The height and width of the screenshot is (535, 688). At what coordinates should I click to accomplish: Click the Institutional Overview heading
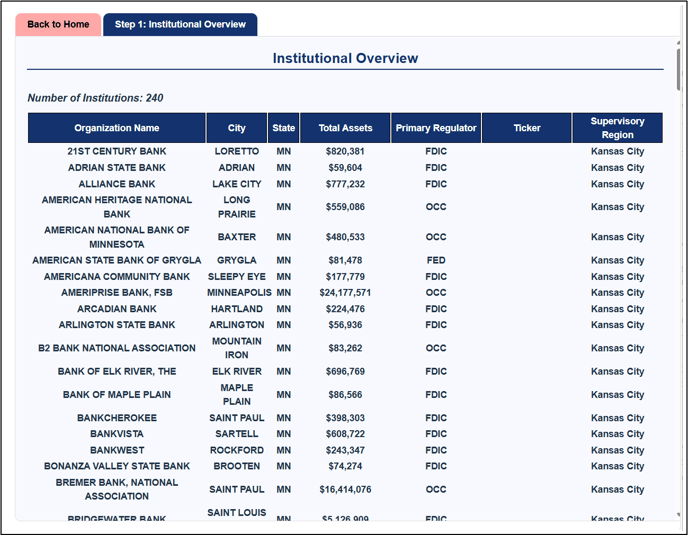click(x=345, y=58)
